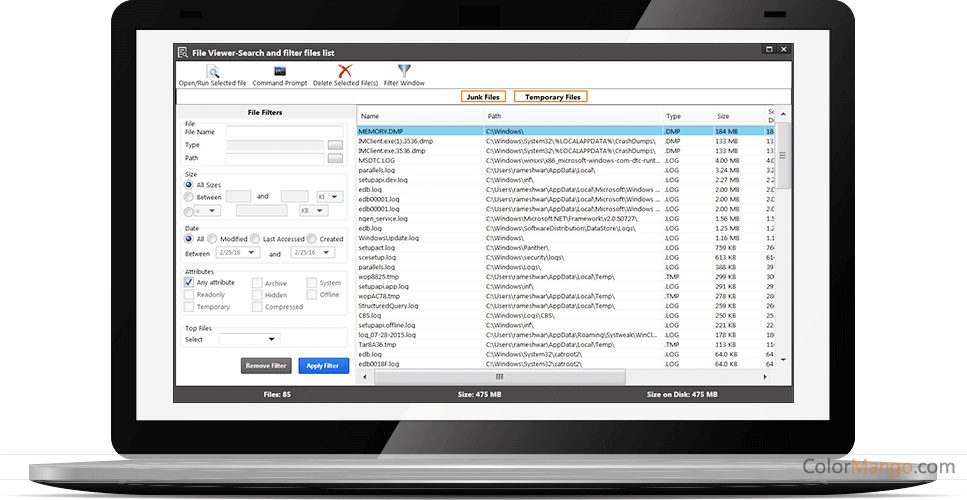Click the horizontal scrollbar under the file list

click(x=500, y=377)
